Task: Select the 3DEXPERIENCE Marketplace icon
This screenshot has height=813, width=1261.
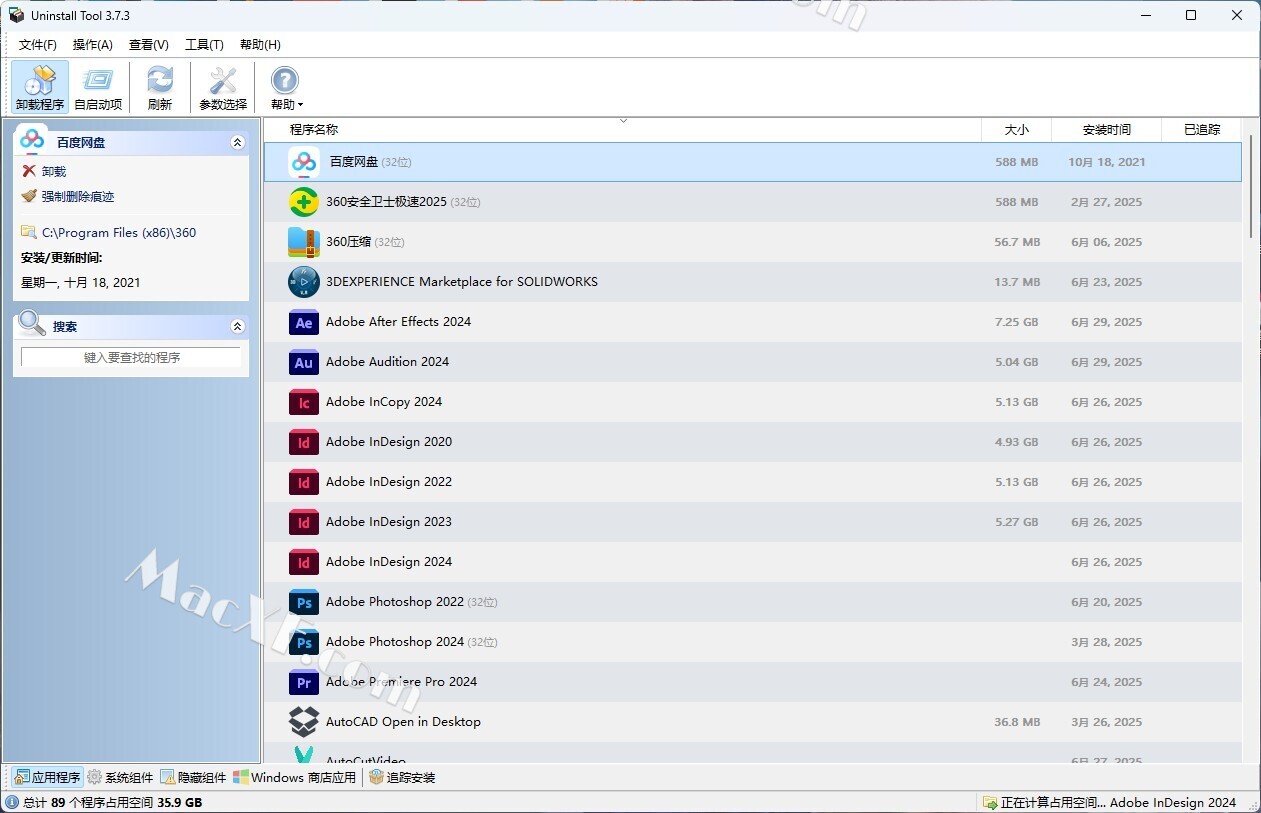Action: pyautogui.click(x=304, y=282)
